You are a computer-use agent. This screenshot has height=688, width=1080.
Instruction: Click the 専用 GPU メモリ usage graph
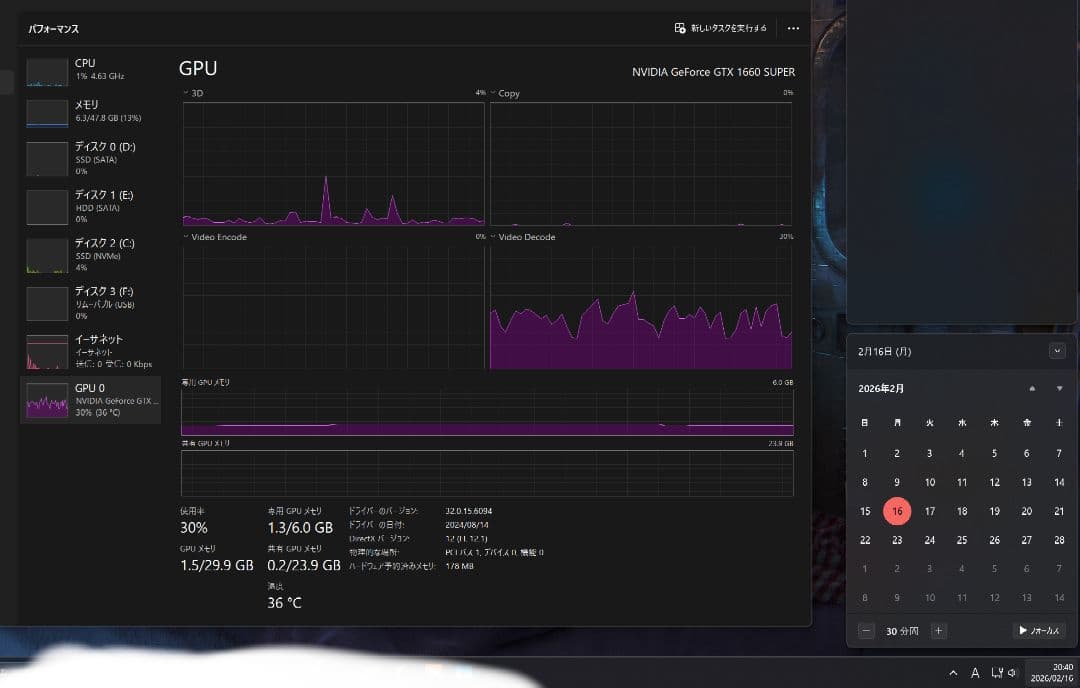(487, 413)
